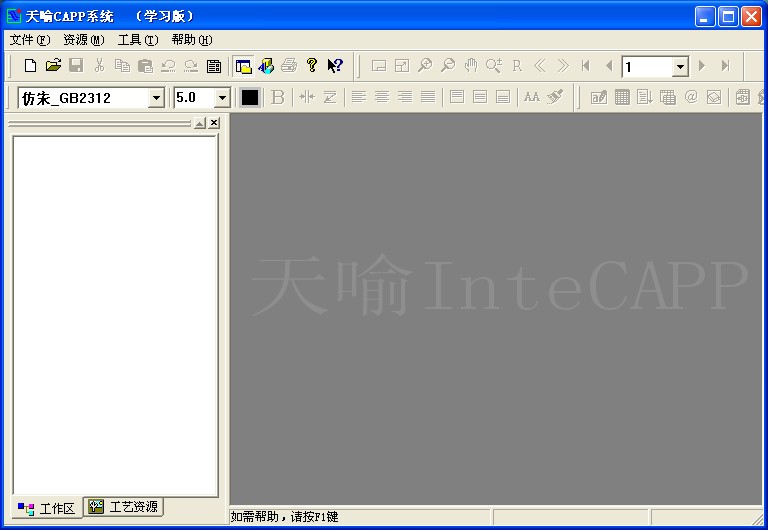
Task: Click the Undo arrow icon
Action: pos(168,66)
